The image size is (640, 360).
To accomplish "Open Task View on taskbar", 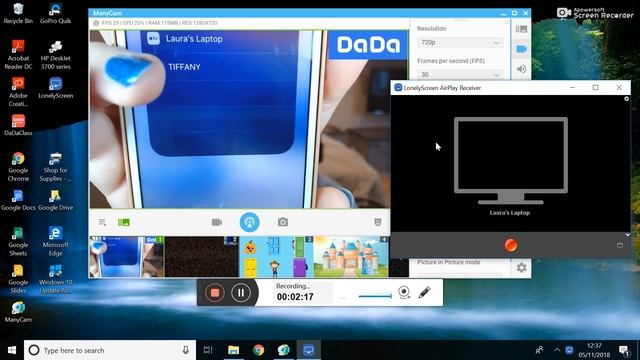I will (208, 350).
